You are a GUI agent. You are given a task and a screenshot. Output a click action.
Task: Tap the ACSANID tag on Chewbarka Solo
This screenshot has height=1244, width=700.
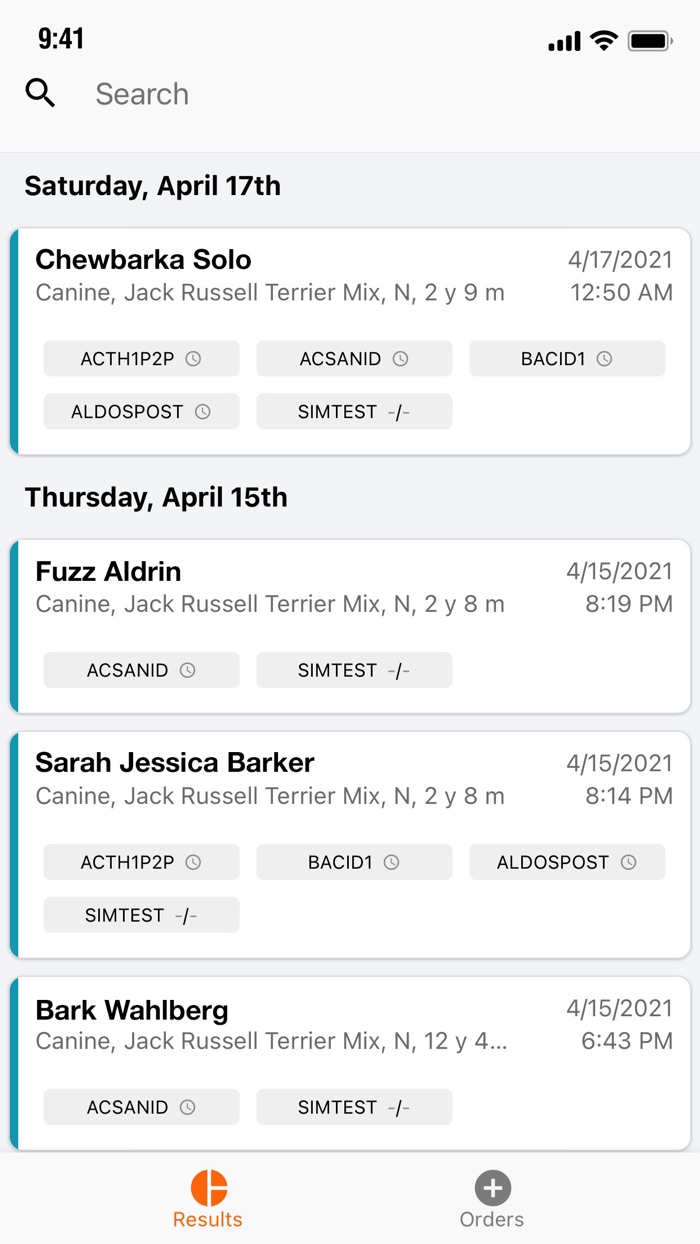(354, 359)
